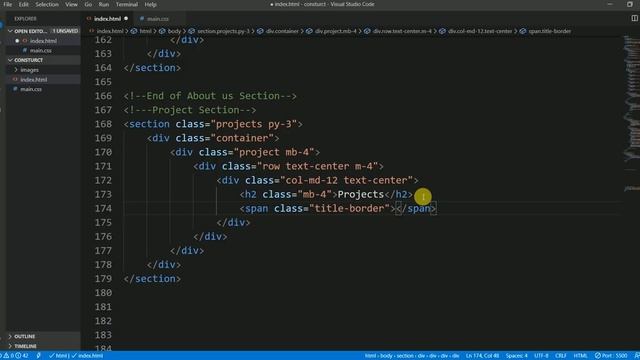Open the Go menu
Screen dimensions: 640x360
[x=88, y=4]
